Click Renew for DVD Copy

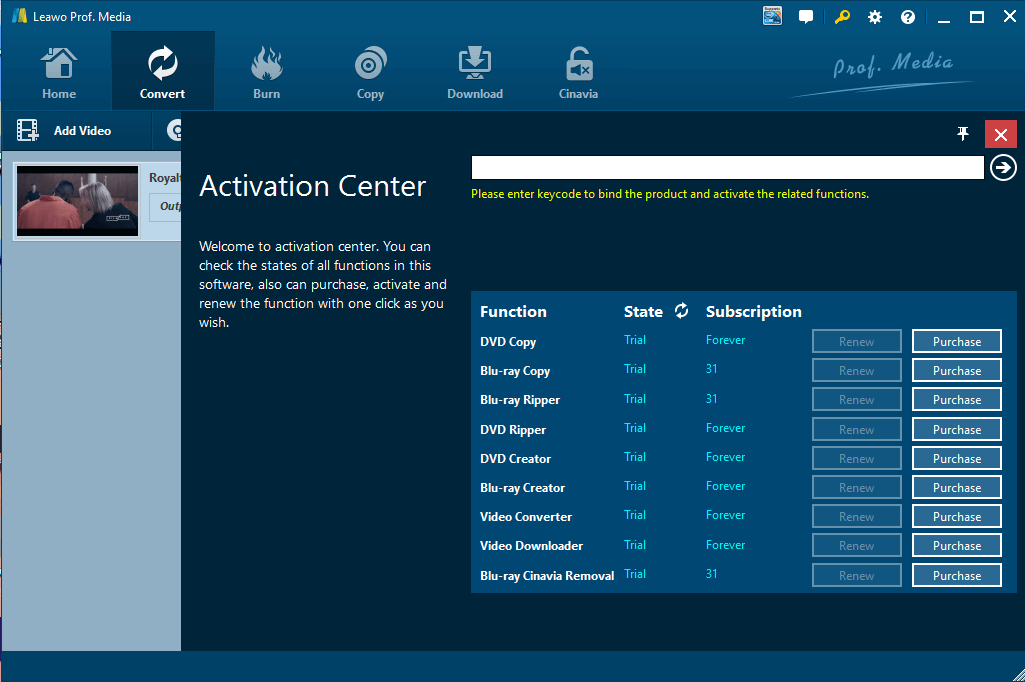[856, 341]
